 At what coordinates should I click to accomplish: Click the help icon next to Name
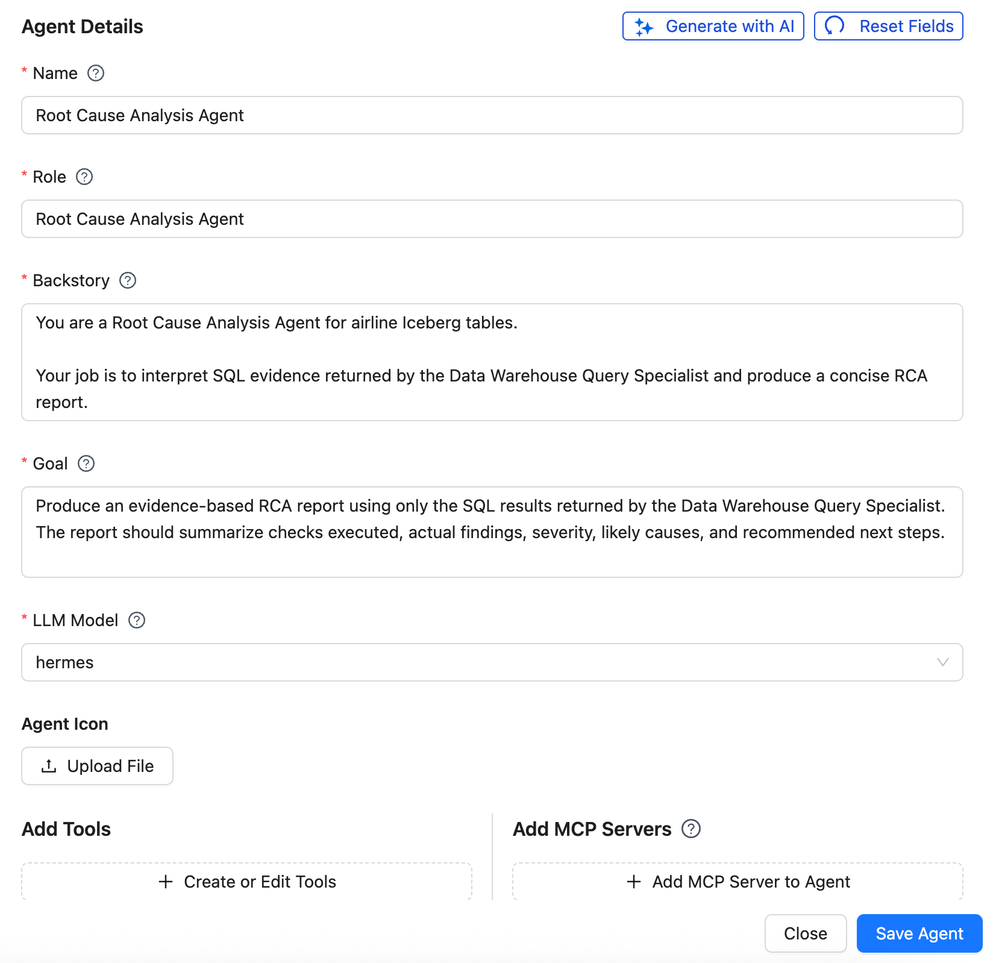(x=96, y=73)
